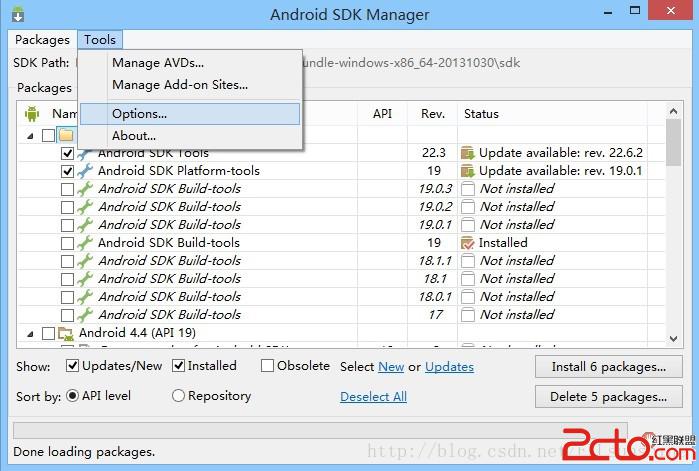Click the wrench icon for installed Build-tools 19
This screenshot has height=471, width=699.
click(x=85, y=243)
